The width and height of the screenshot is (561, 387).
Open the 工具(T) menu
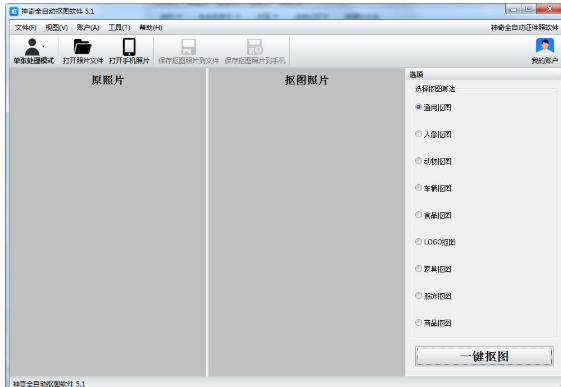pyautogui.click(x=119, y=28)
